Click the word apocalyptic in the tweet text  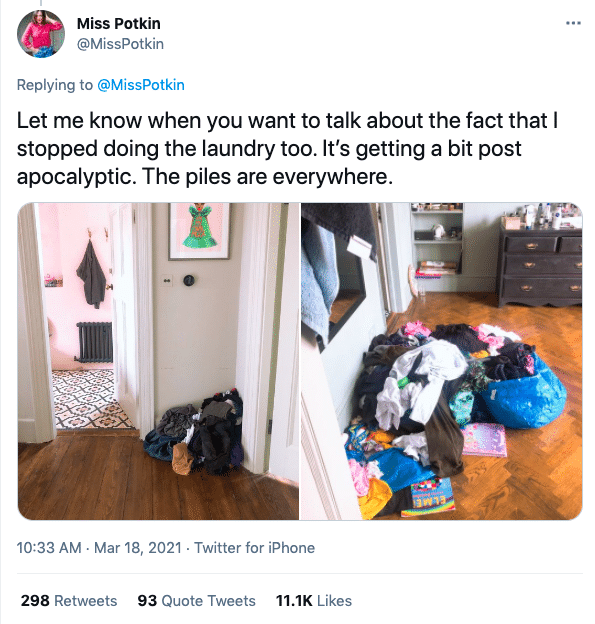[x=74, y=177]
